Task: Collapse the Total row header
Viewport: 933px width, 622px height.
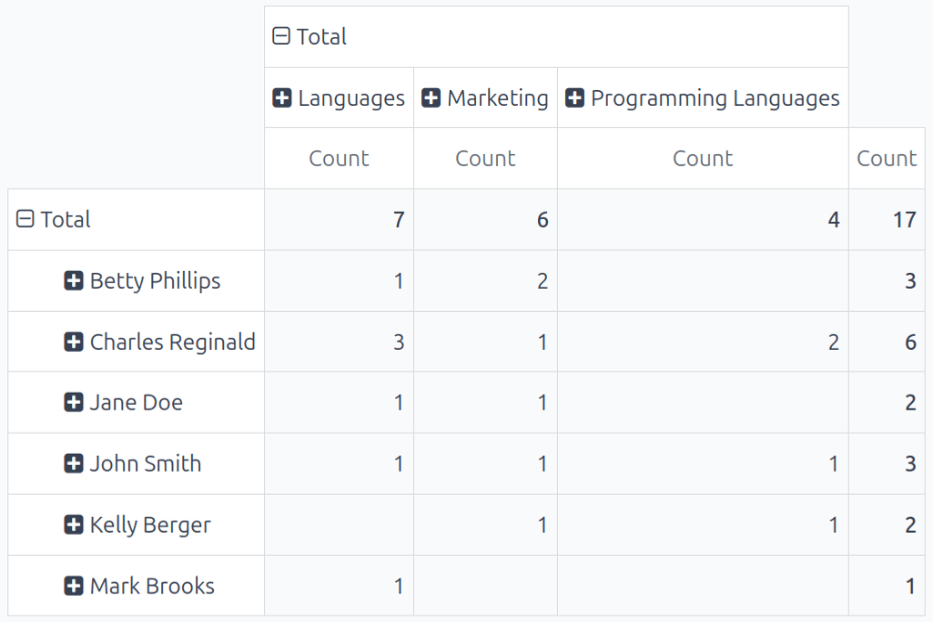Action: [25, 220]
